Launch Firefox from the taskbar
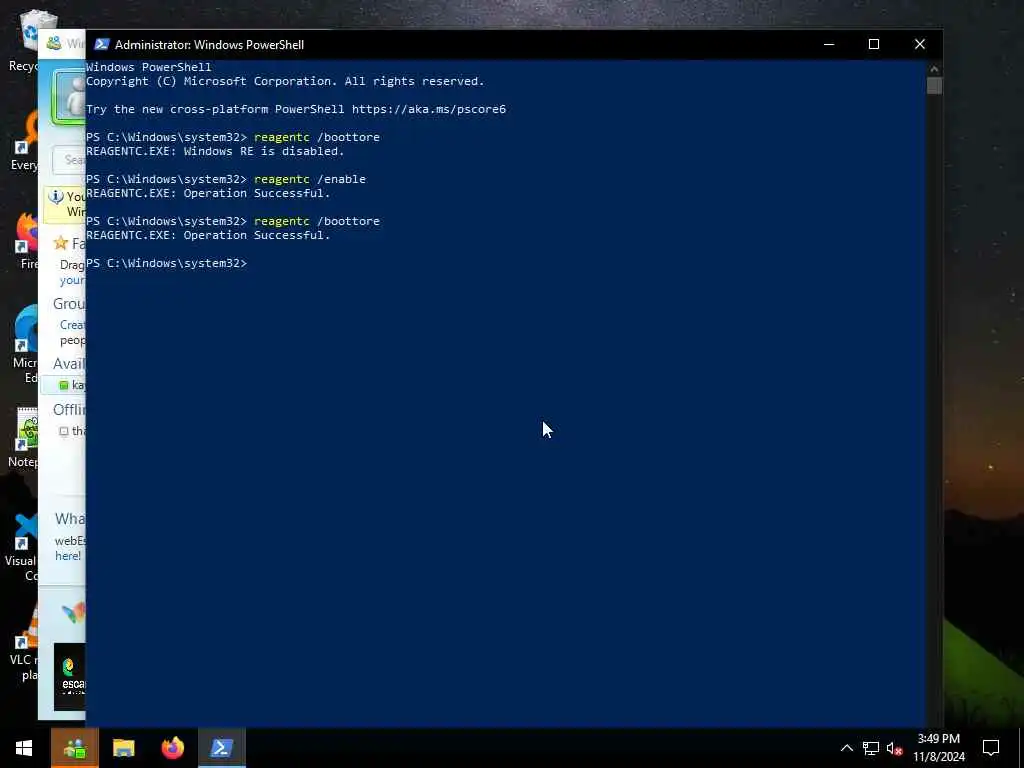This screenshot has height=768, width=1024. click(172, 748)
